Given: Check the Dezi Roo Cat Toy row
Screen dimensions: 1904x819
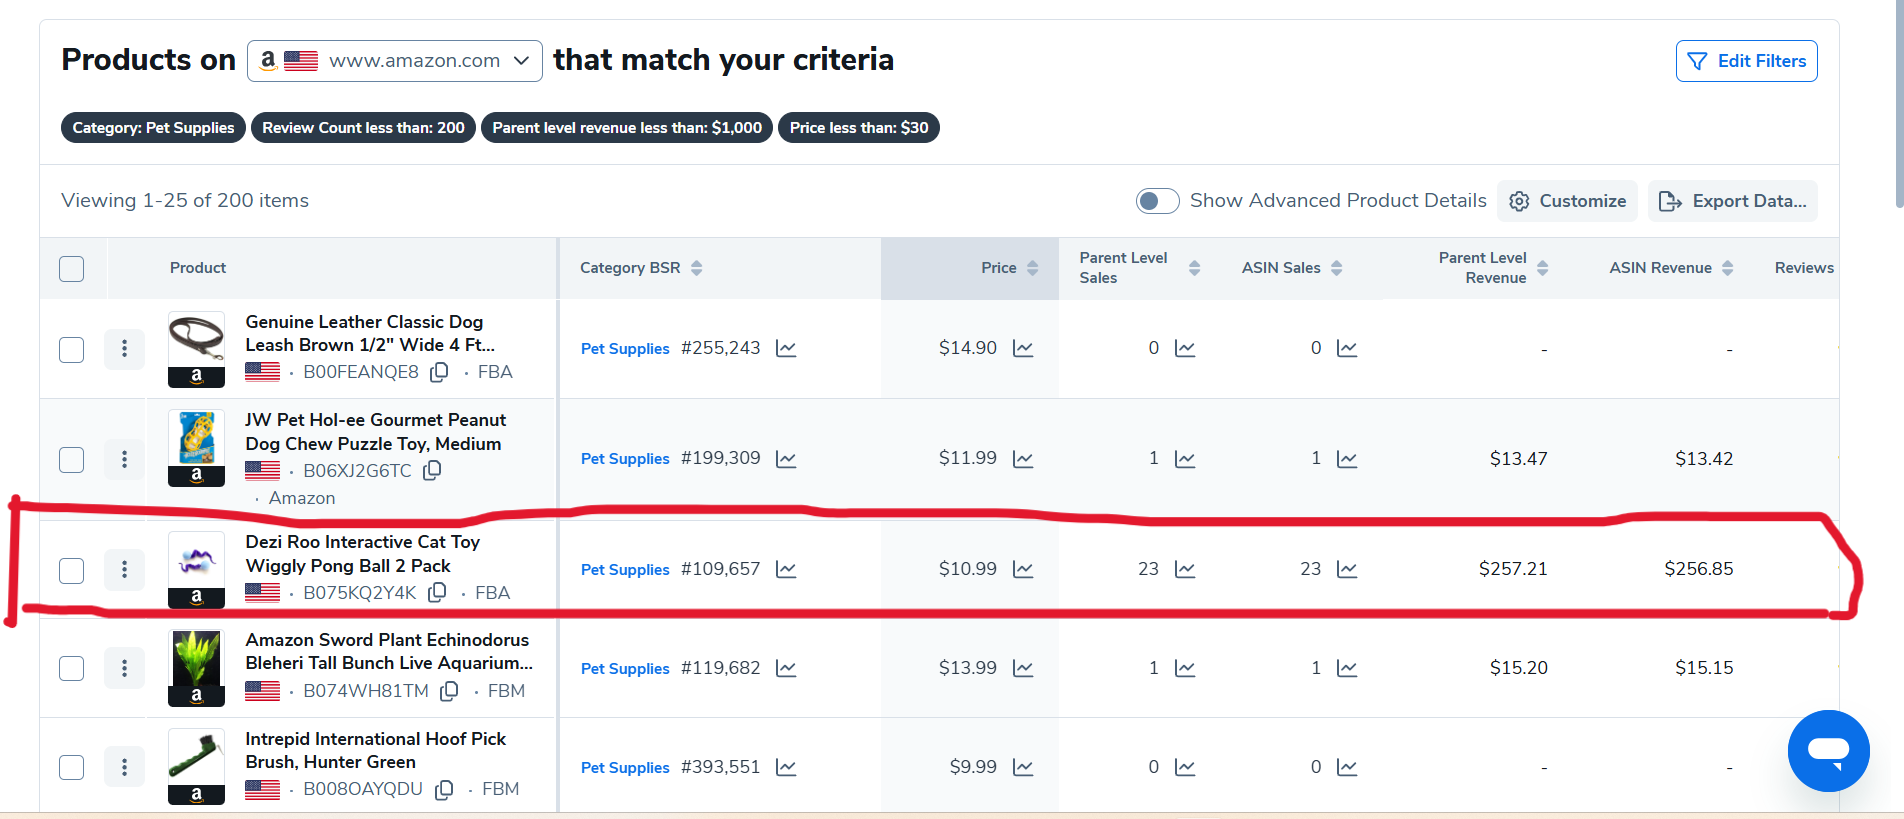Looking at the screenshot, I should tap(71, 571).
